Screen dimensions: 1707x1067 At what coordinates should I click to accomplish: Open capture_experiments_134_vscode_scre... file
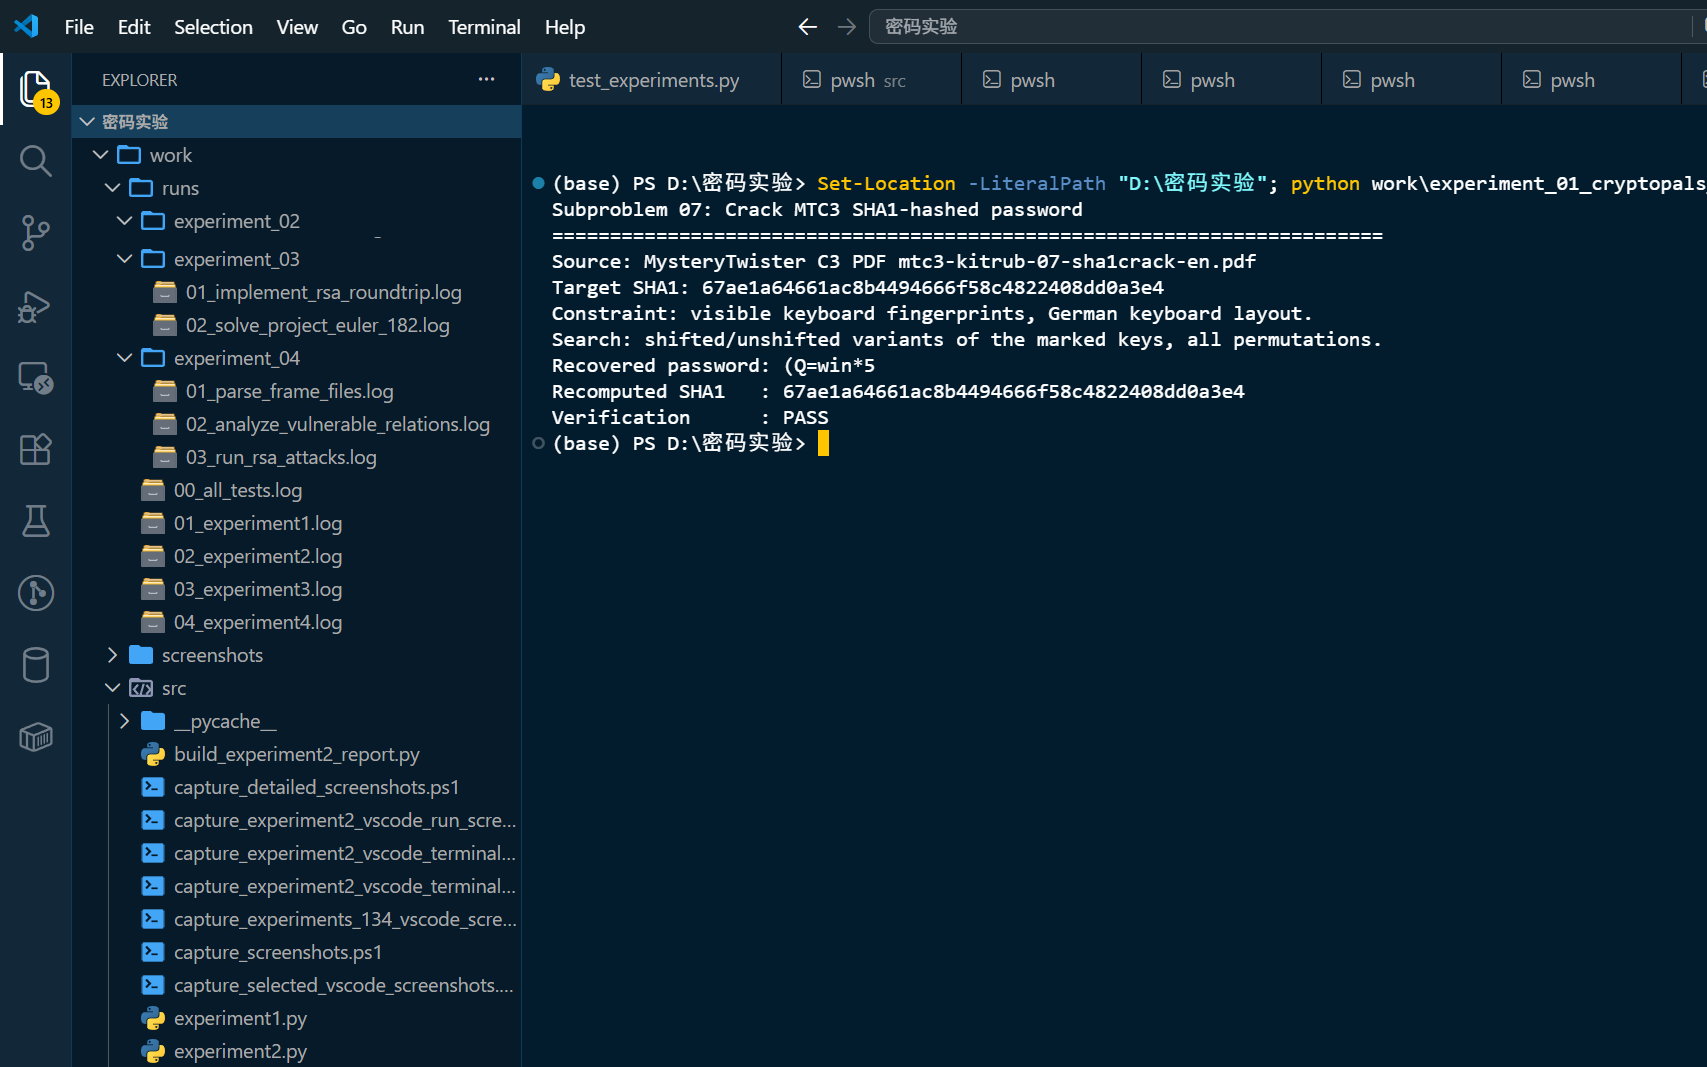click(x=344, y=919)
